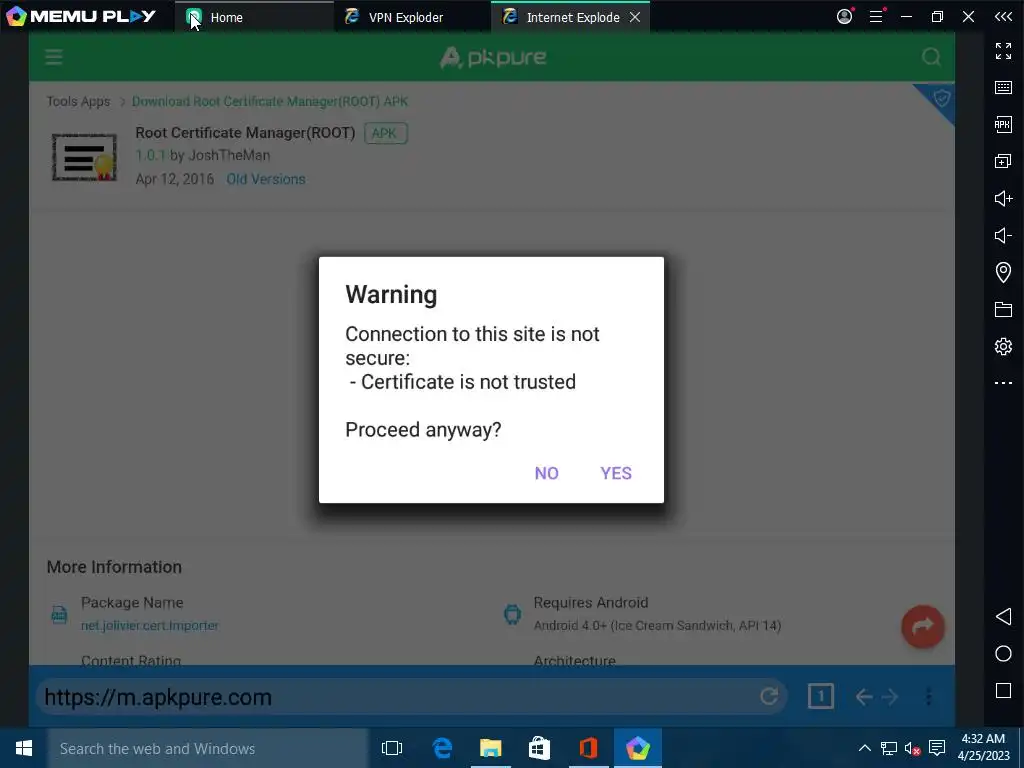Open multi-instance manager icon

1003,161
